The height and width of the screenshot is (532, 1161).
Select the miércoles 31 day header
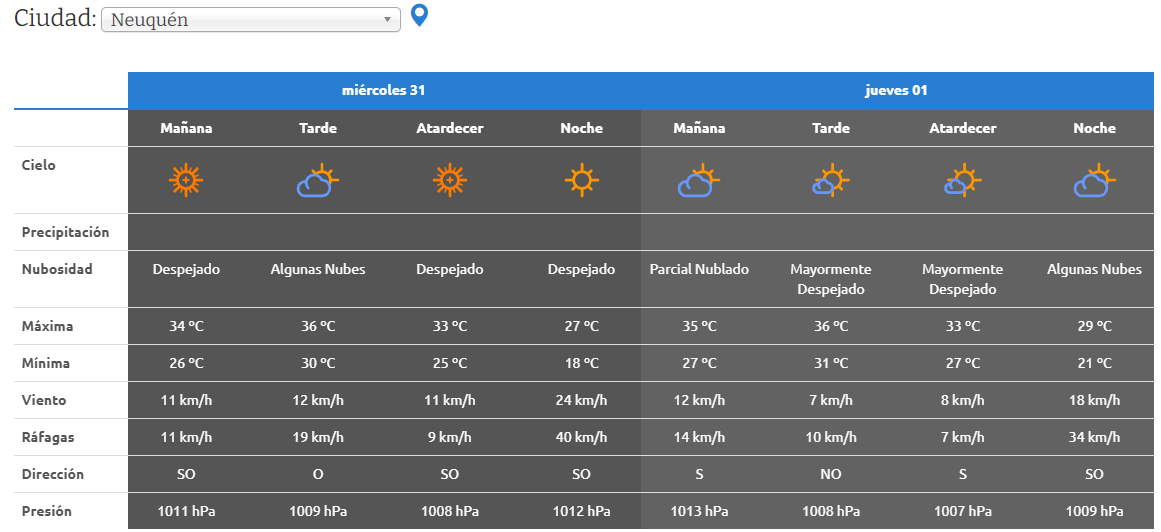click(x=384, y=90)
